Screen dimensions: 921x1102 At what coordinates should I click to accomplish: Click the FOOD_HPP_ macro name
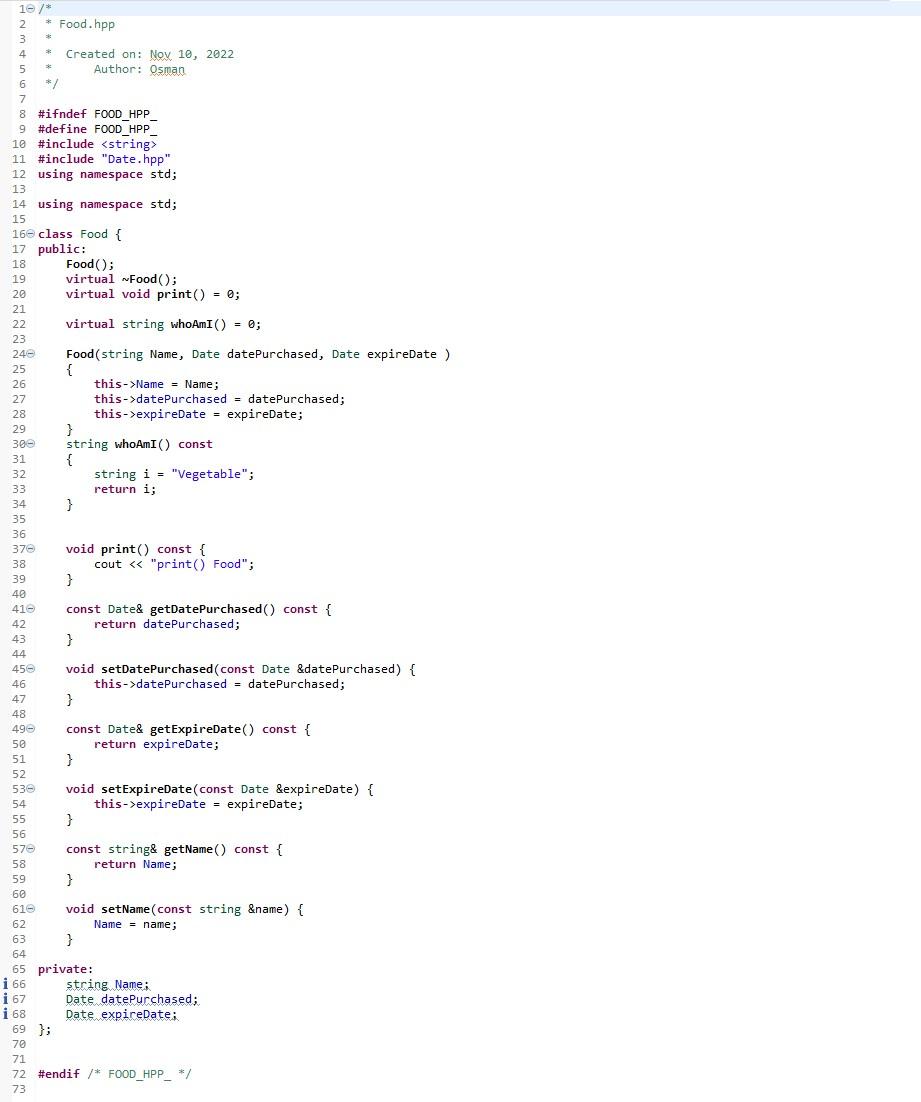[x=128, y=114]
